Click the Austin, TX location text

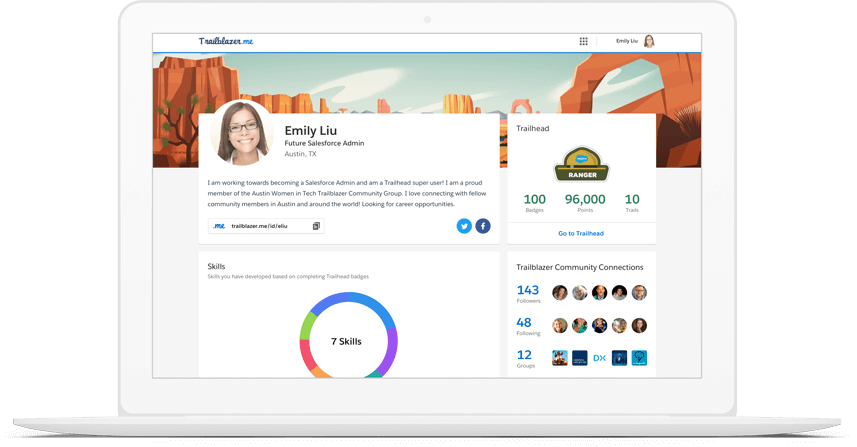(300, 154)
